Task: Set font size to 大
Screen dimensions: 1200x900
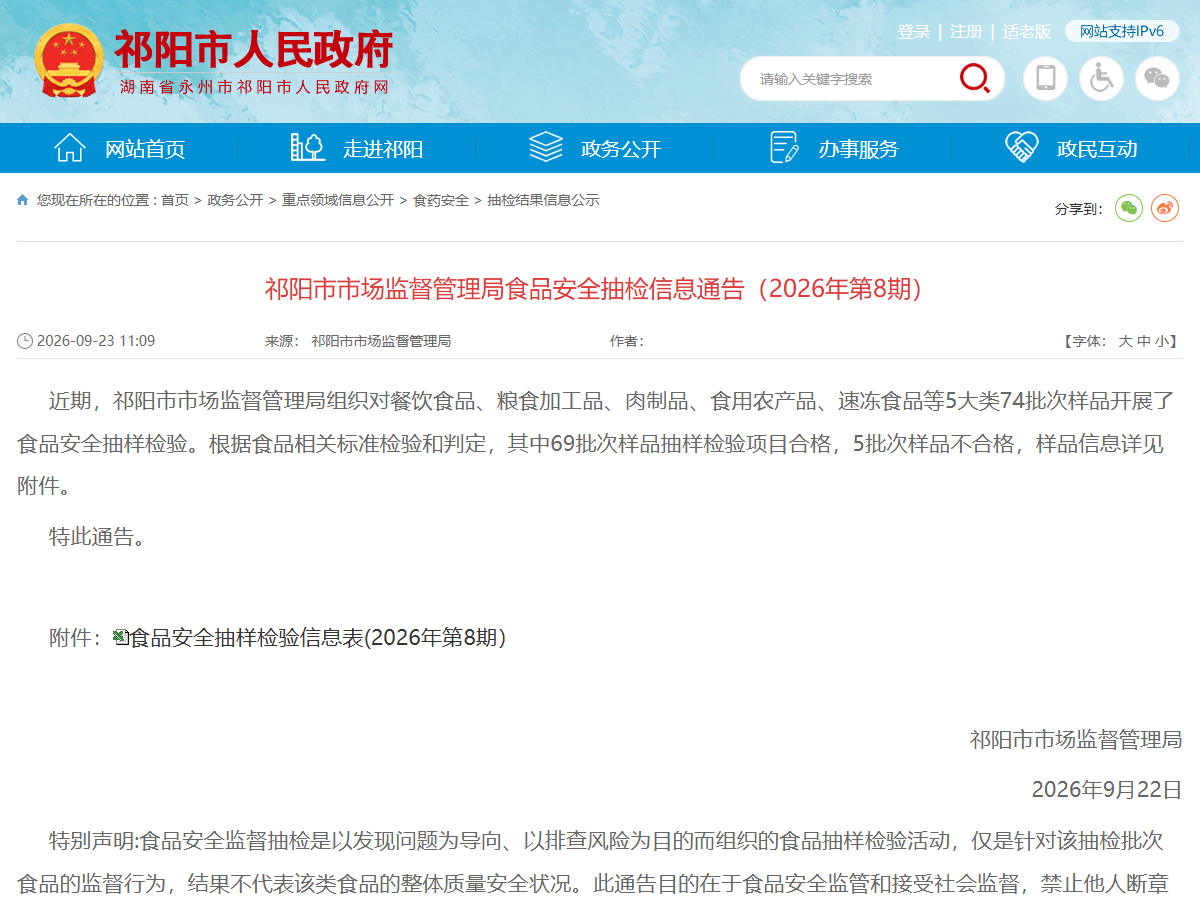Action: click(x=1125, y=341)
